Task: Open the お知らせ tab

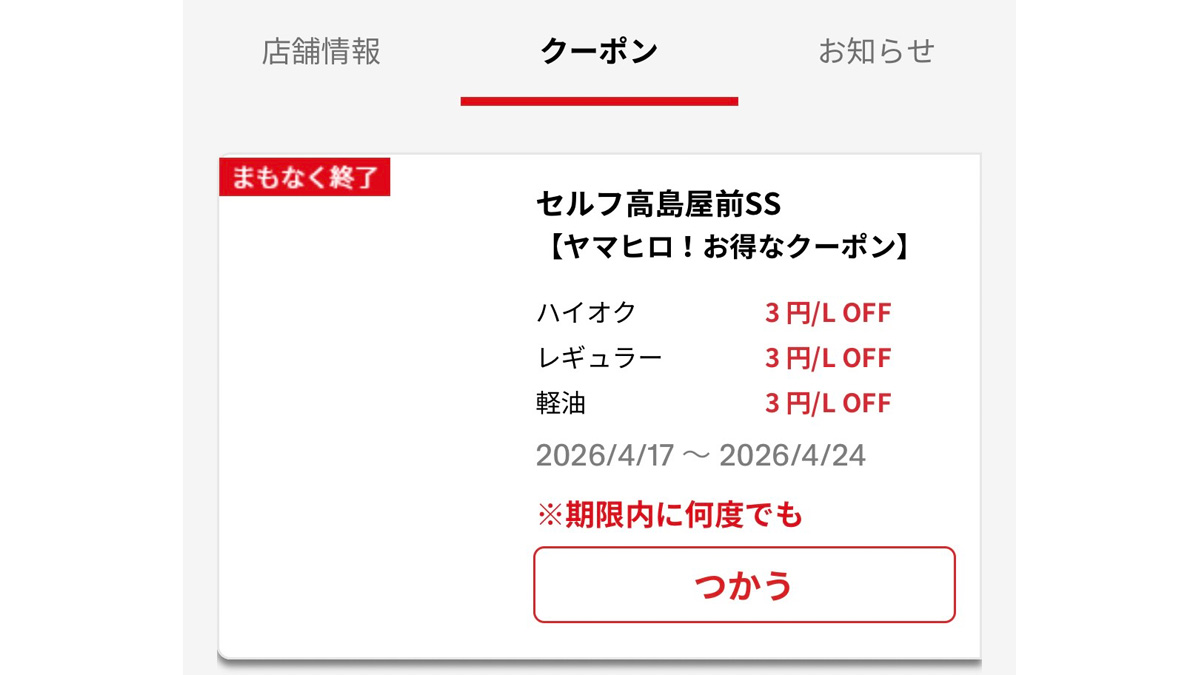Action: pyautogui.click(x=876, y=51)
